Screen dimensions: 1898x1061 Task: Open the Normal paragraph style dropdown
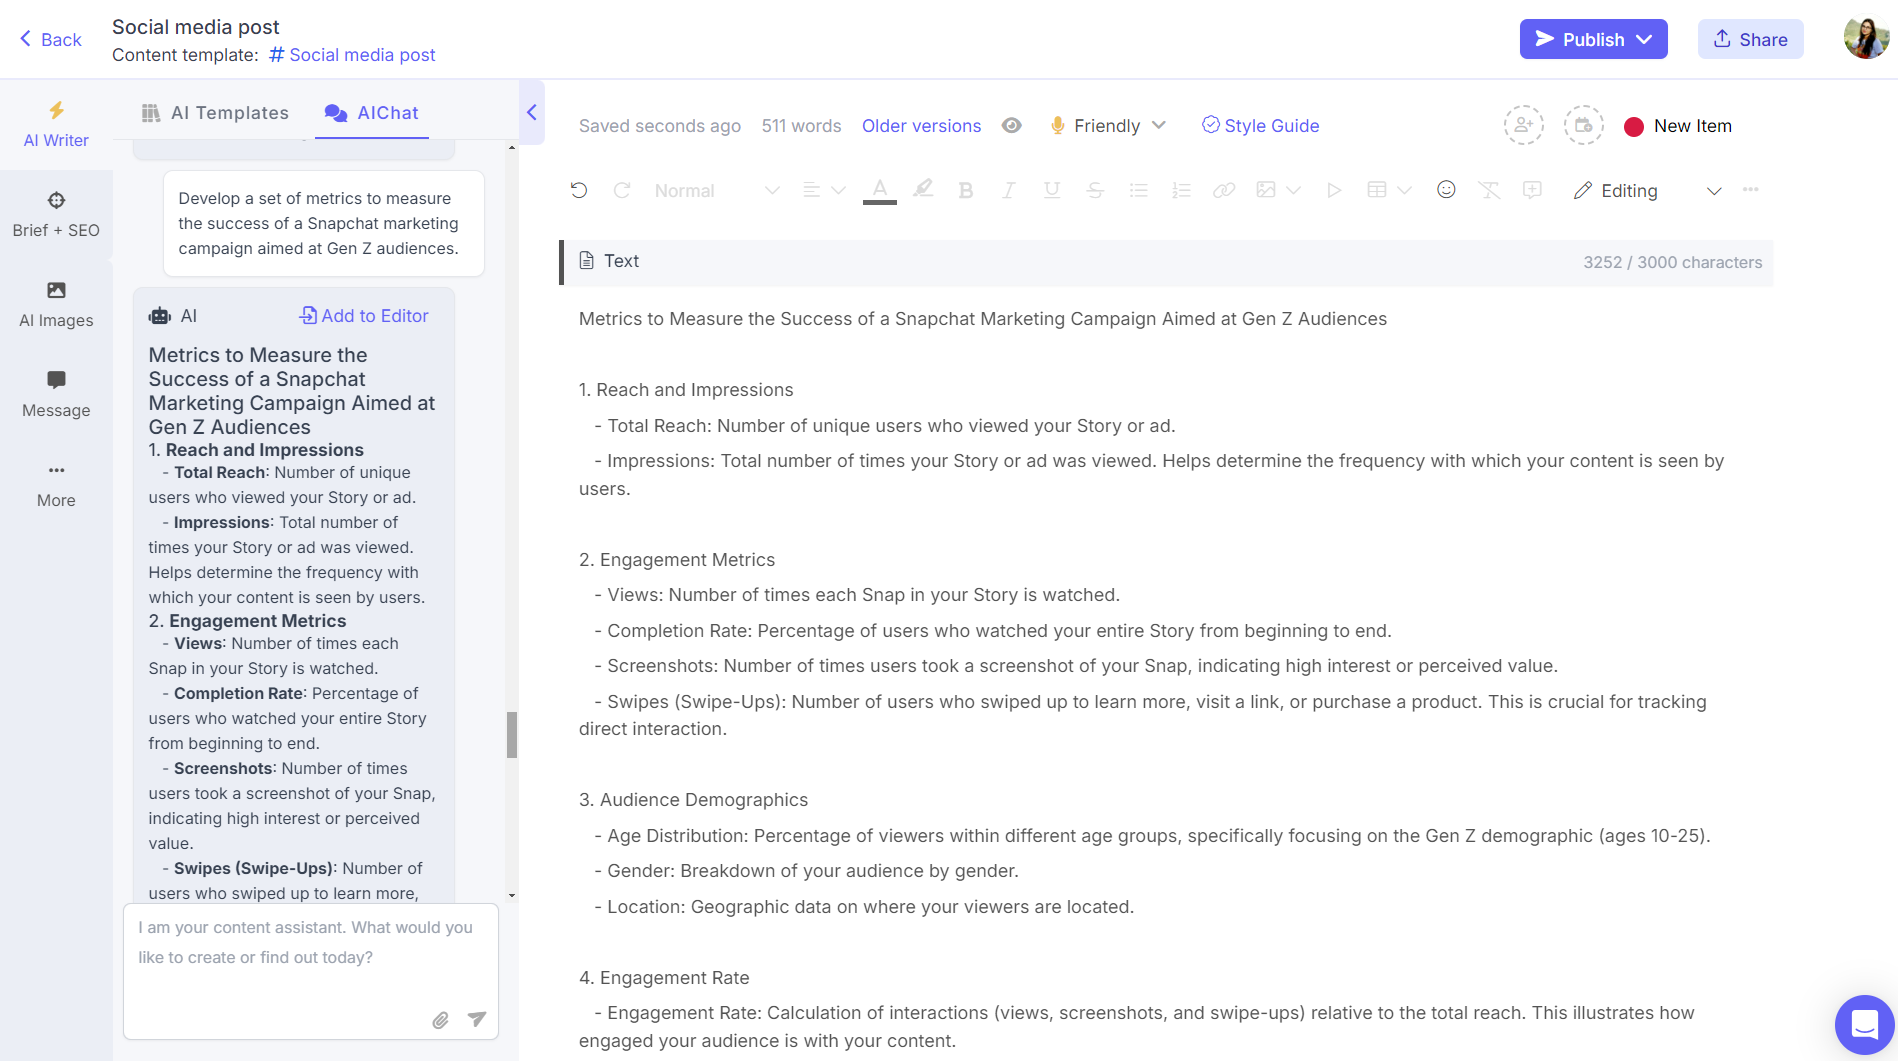click(x=716, y=190)
